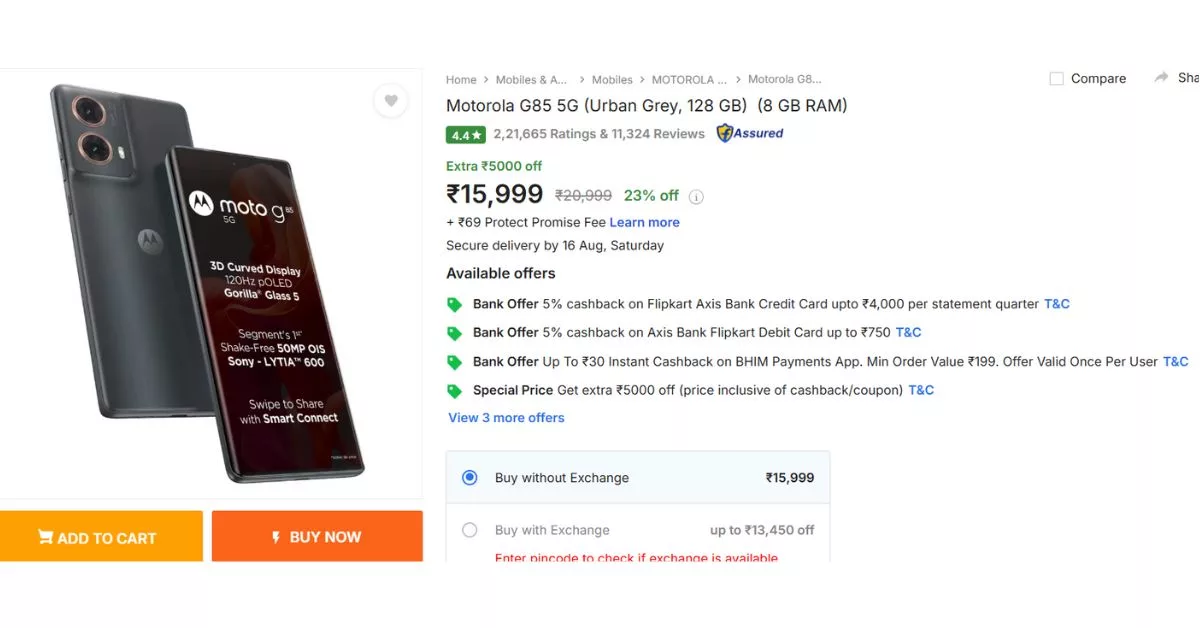Open the MOTOROLA breadcrumb entry
The height and width of the screenshot is (628, 1200).
click(x=689, y=79)
